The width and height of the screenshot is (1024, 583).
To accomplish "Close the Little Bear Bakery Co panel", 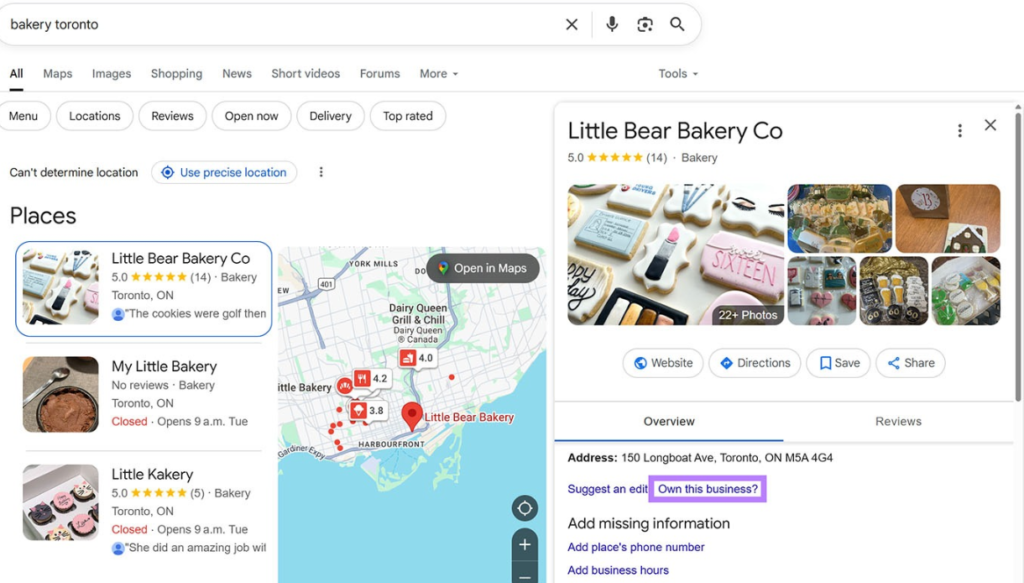I will point(990,125).
